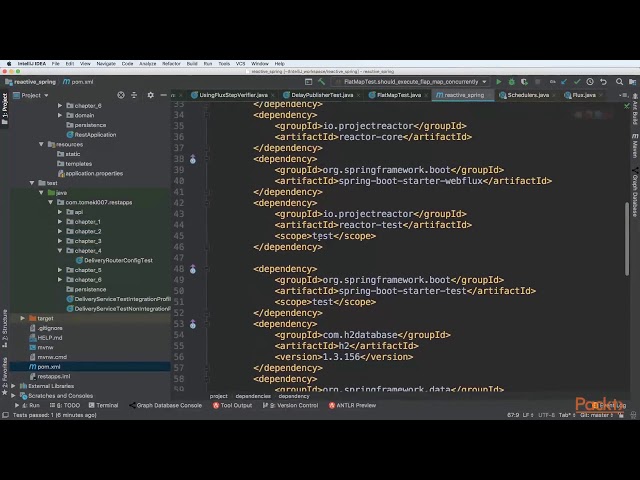This screenshot has height=480, width=640.
Task: Collapse the resources folder
Action: coord(41,144)
